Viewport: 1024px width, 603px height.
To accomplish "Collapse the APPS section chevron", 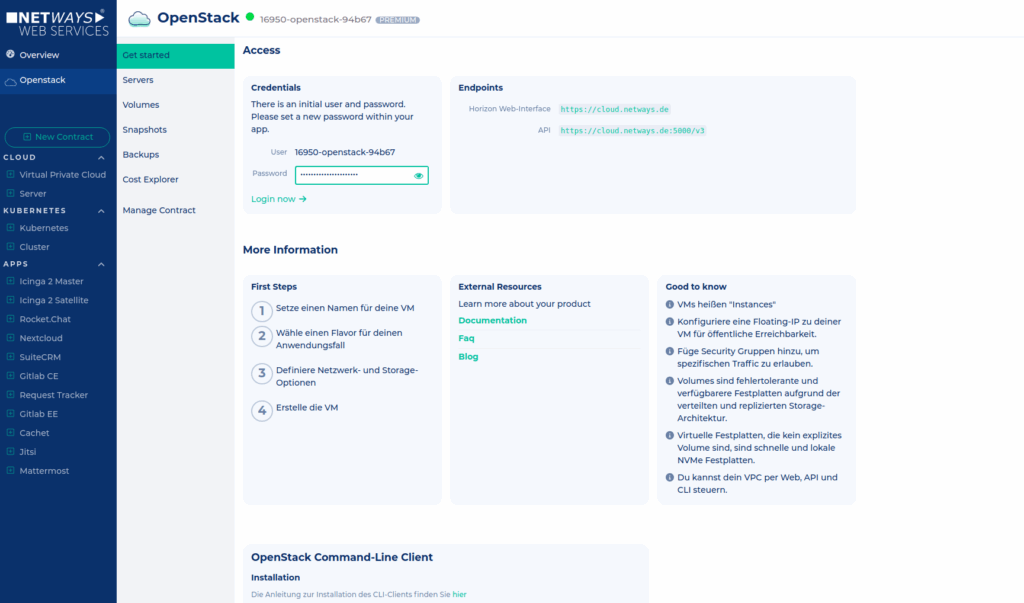I will pyautogui.click(x=101, y=264).
